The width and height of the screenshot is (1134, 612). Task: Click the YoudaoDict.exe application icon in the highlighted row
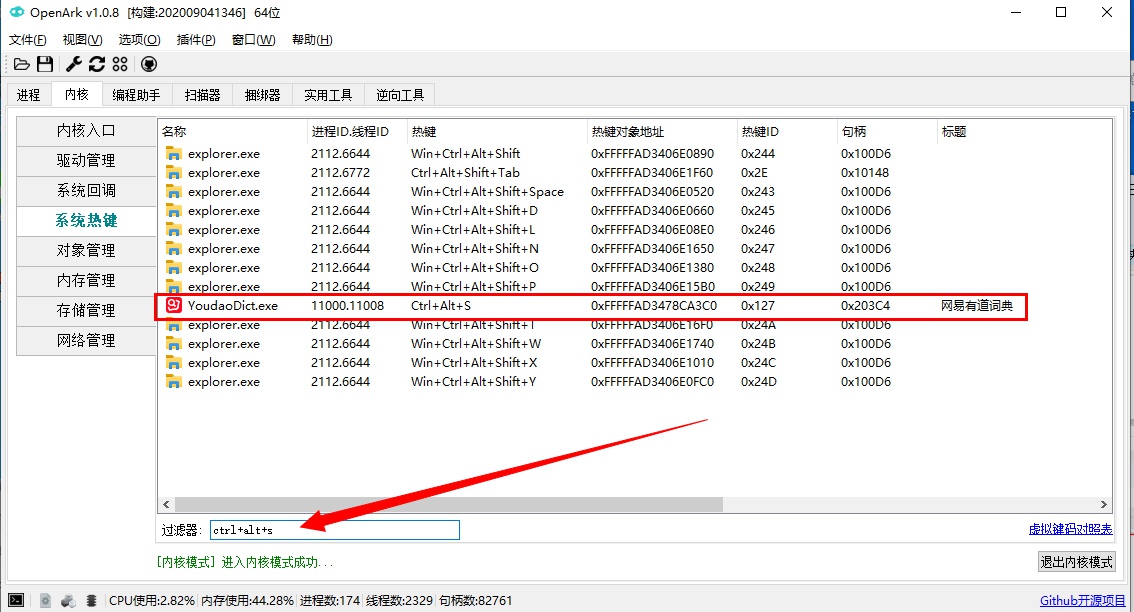click(172, 305)
